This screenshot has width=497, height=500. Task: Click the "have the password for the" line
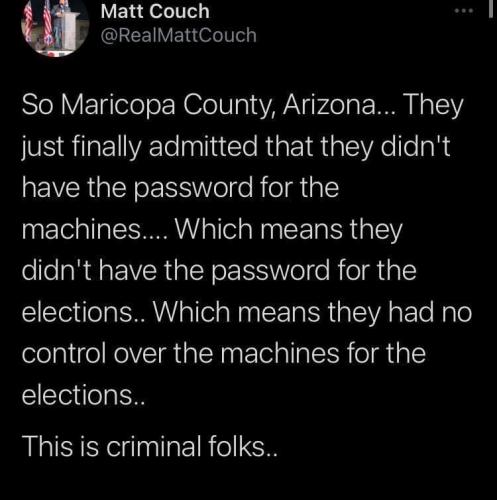click(180, 188)
